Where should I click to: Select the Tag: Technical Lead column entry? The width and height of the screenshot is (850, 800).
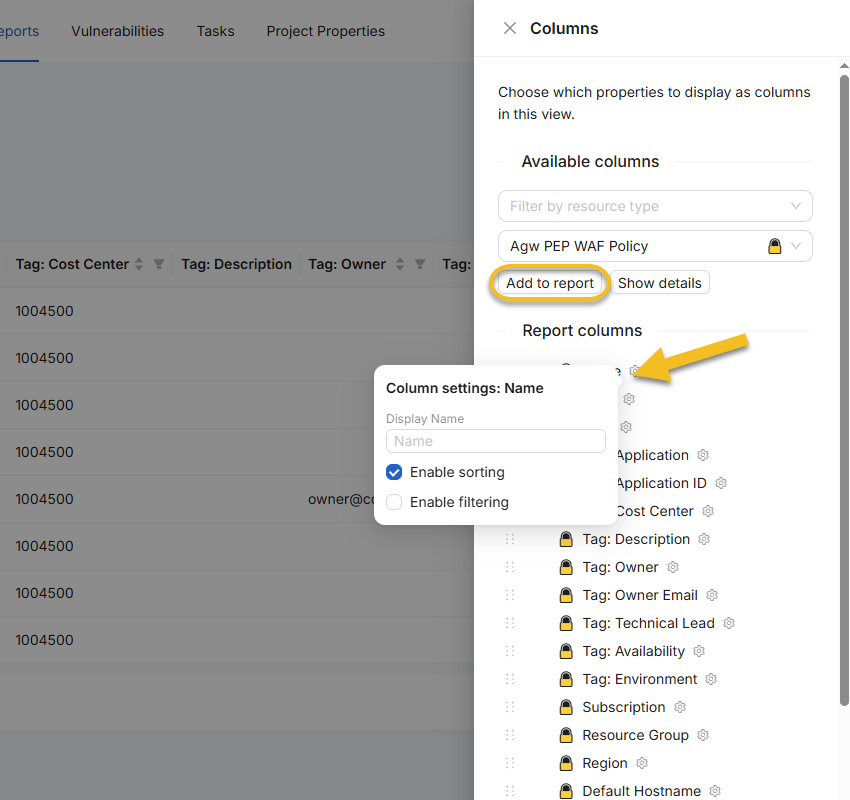648,623
